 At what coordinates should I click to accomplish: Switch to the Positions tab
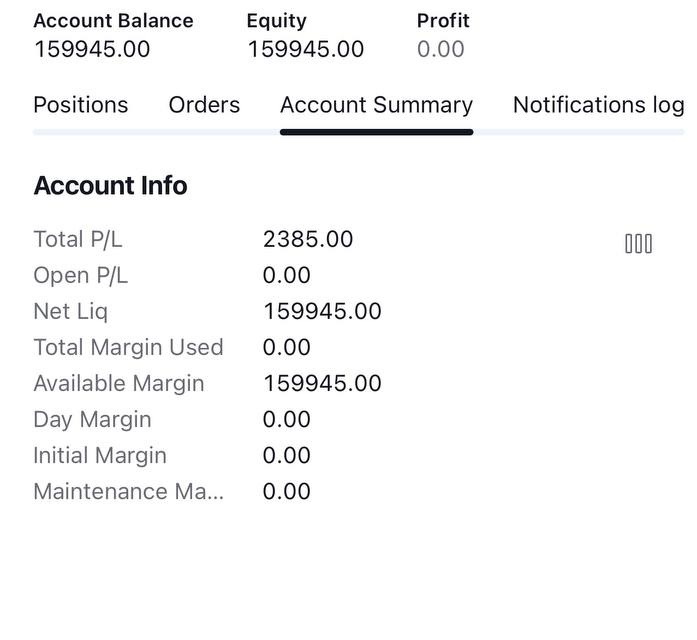pos(81,105)
